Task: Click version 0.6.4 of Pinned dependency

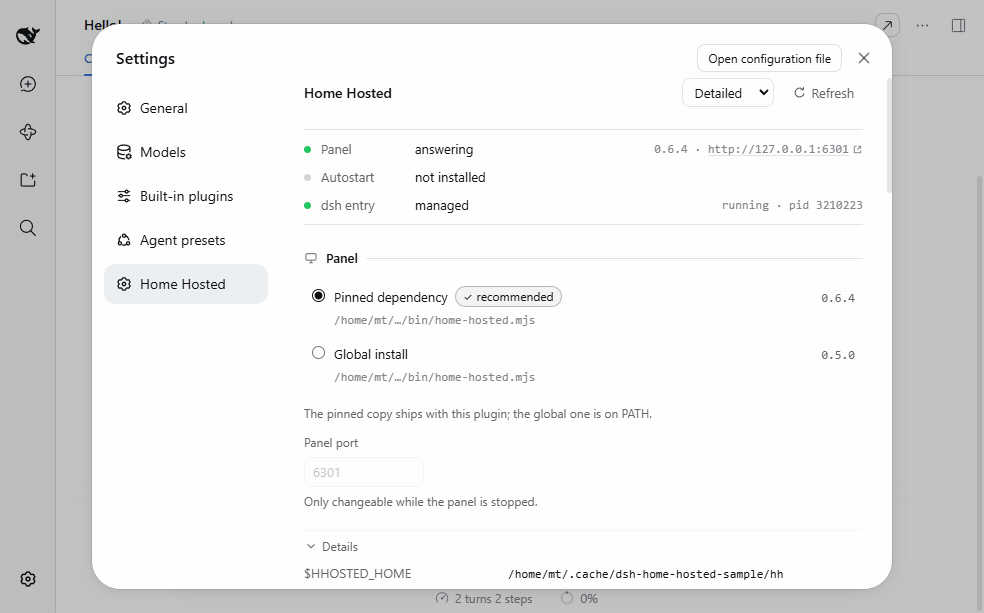Action: [x=838, y=298]
